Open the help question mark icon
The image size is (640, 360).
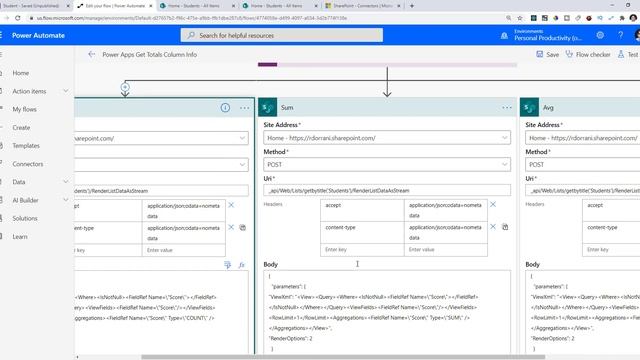(620, 36)
